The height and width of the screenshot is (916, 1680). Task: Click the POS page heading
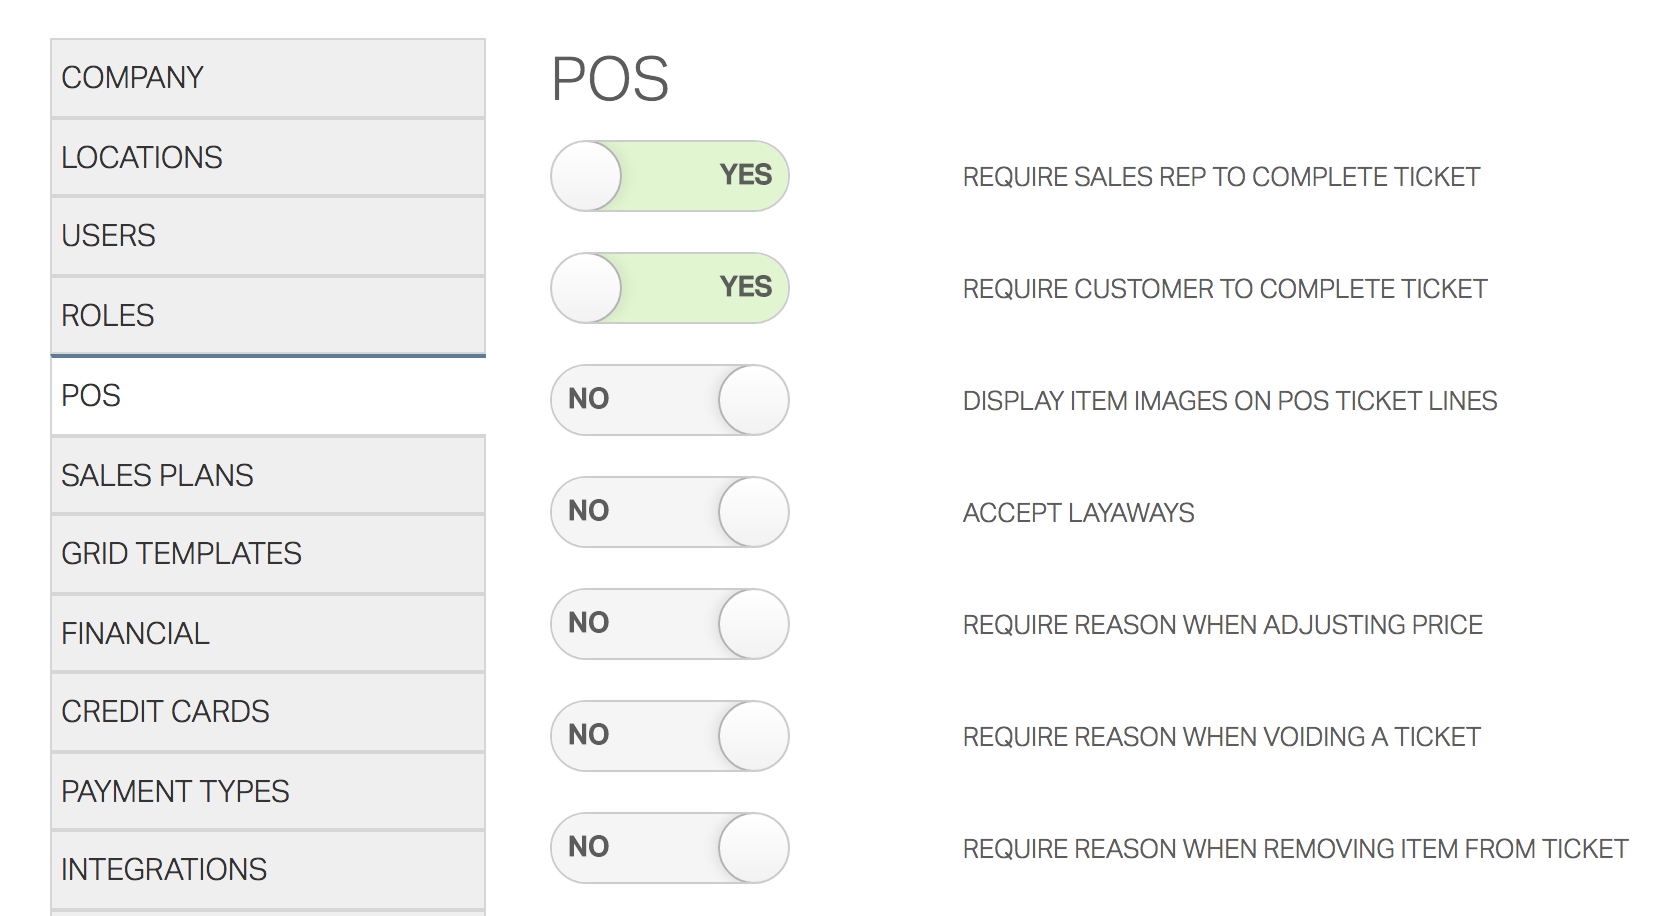(612, 77)
